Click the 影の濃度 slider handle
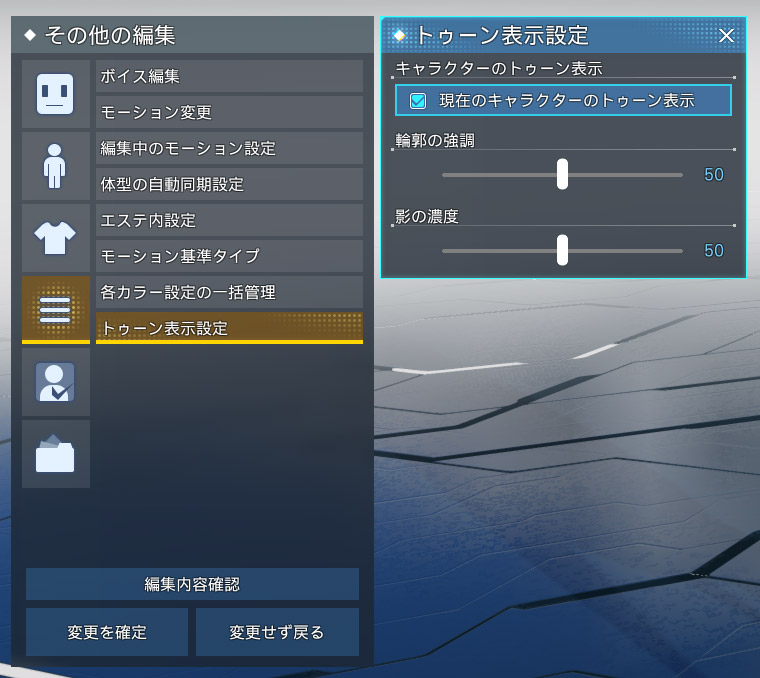The height and width of the screenshot is (678, 760). (x=562, y=250)
